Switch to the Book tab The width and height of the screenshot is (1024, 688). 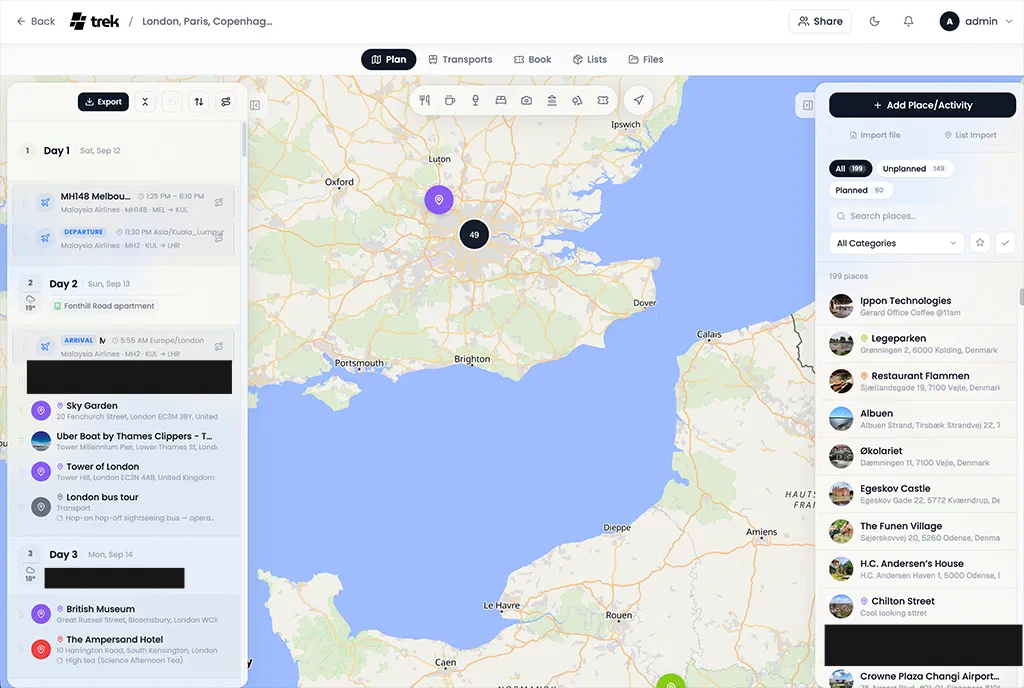click(532, 59)
